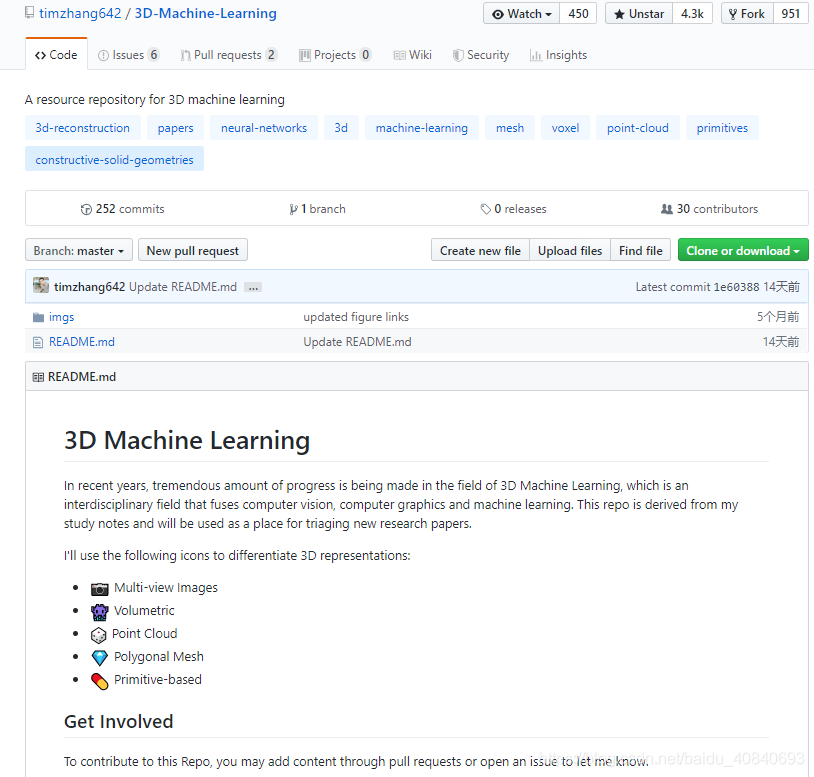Image resolution: width=814 pixels, height=777 pixels.
Task: Click the README.md file icon in file list
Action: pos(38,342)
